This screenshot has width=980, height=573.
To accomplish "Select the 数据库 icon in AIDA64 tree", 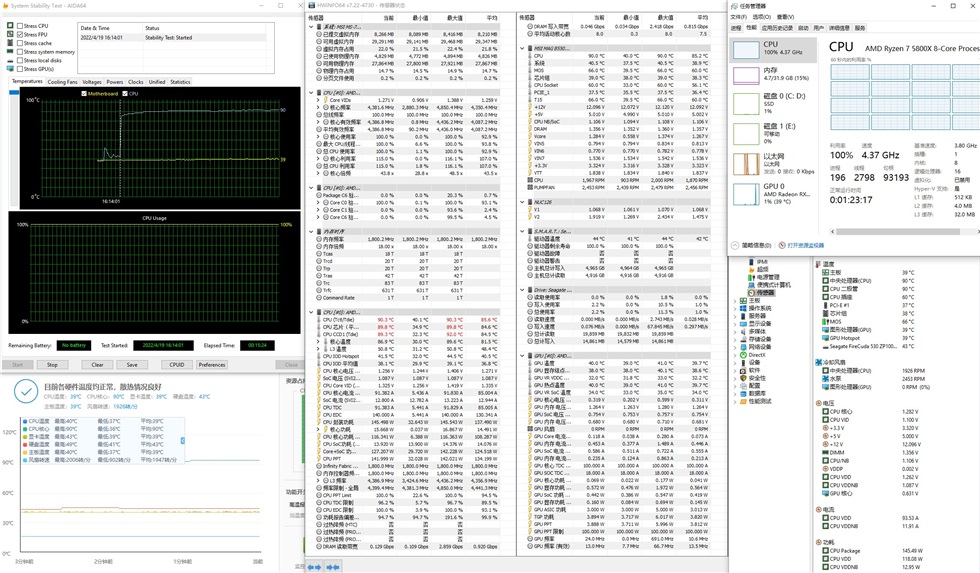I will 743,394.
